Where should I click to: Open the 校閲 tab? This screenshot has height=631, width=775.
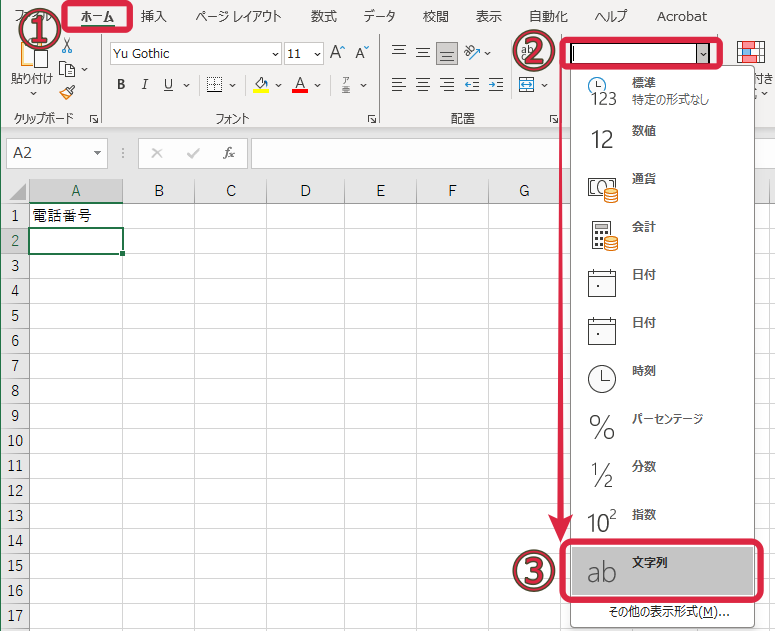click(x=435, y=16)
